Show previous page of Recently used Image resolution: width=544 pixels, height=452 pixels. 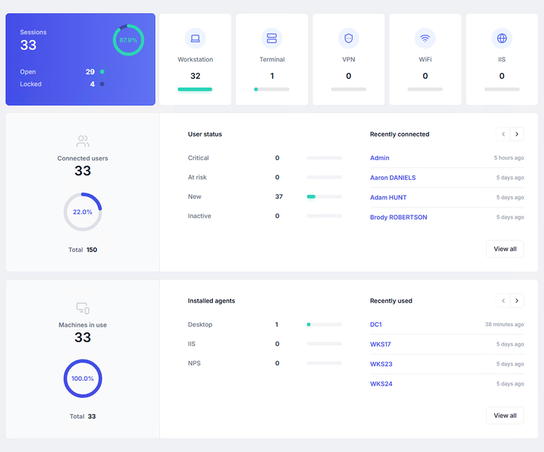503,301
